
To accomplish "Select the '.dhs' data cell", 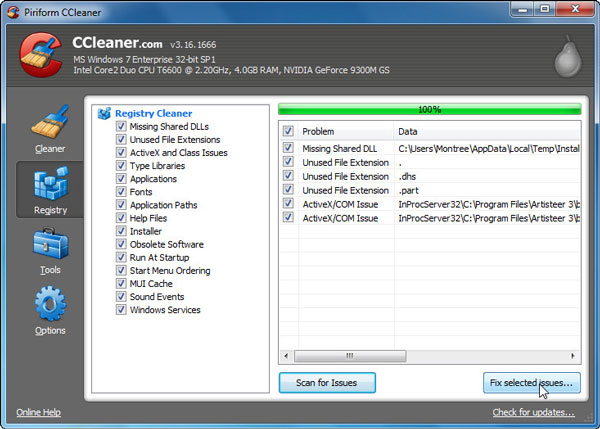I will tap(407, 176).
